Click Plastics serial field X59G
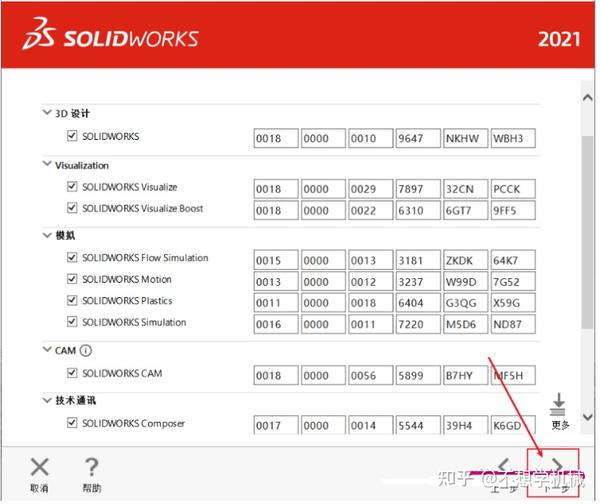Image resolution: width=600 pixels, height=504 pixels. coord(513,303)
